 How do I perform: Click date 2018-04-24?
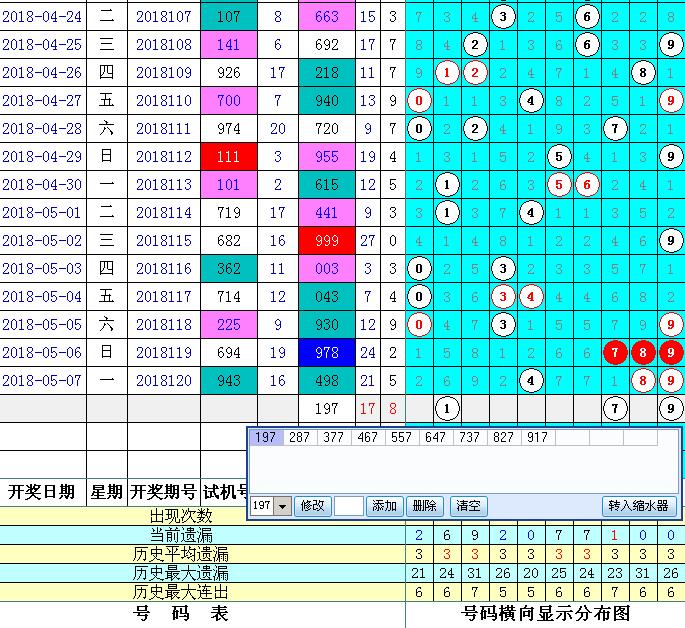click(42, 17)
